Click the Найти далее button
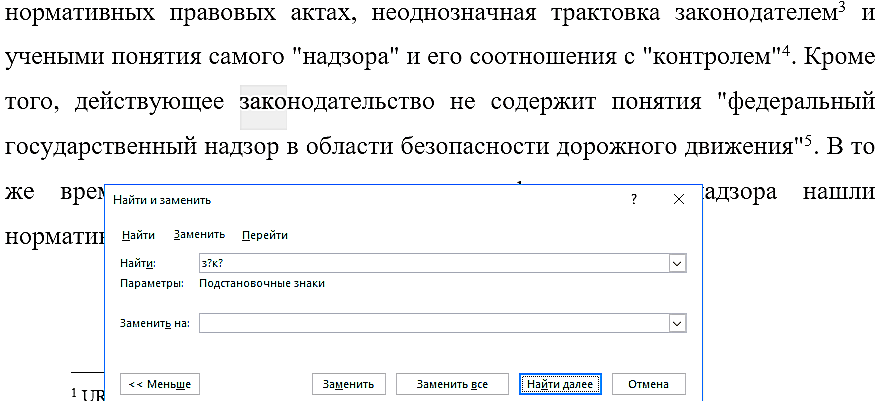This screenshot has width=889, height=401. pyautogui.click(x=558, y=384)
